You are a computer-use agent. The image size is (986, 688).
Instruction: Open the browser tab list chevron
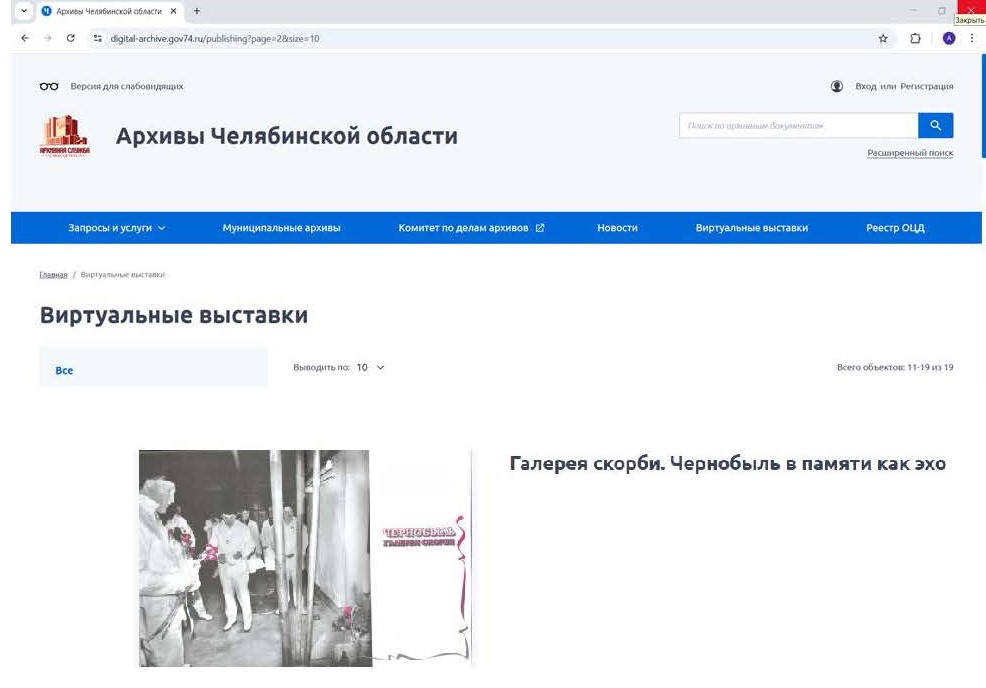[x=22, y=11]
